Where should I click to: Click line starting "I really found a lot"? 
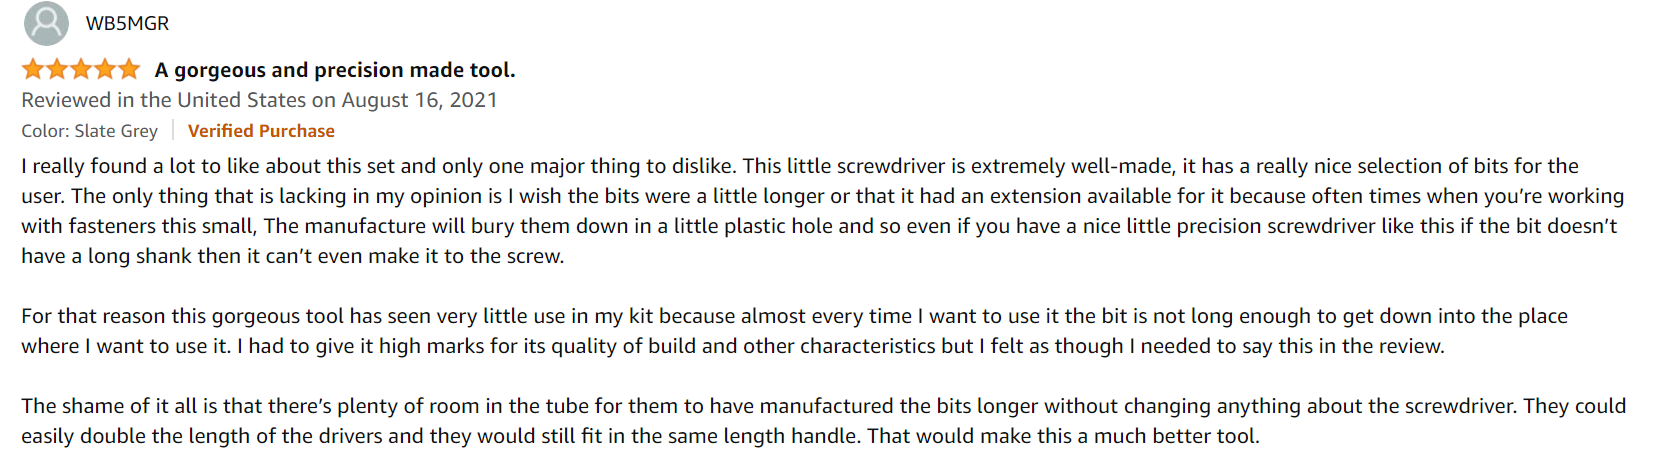point(800,166)
